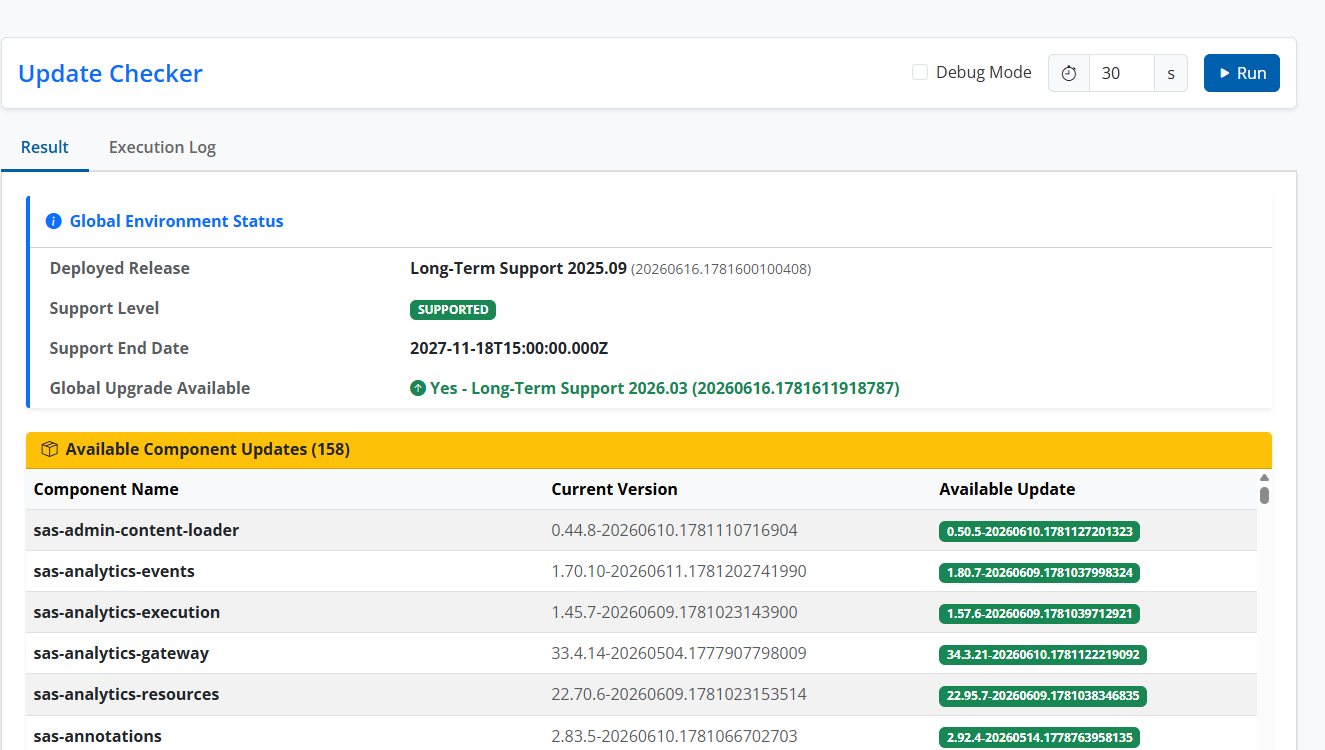This screenshot has width=1325, height=750.
Task: Click the green upgrade arrow icon
Action: tap(418, 388)
